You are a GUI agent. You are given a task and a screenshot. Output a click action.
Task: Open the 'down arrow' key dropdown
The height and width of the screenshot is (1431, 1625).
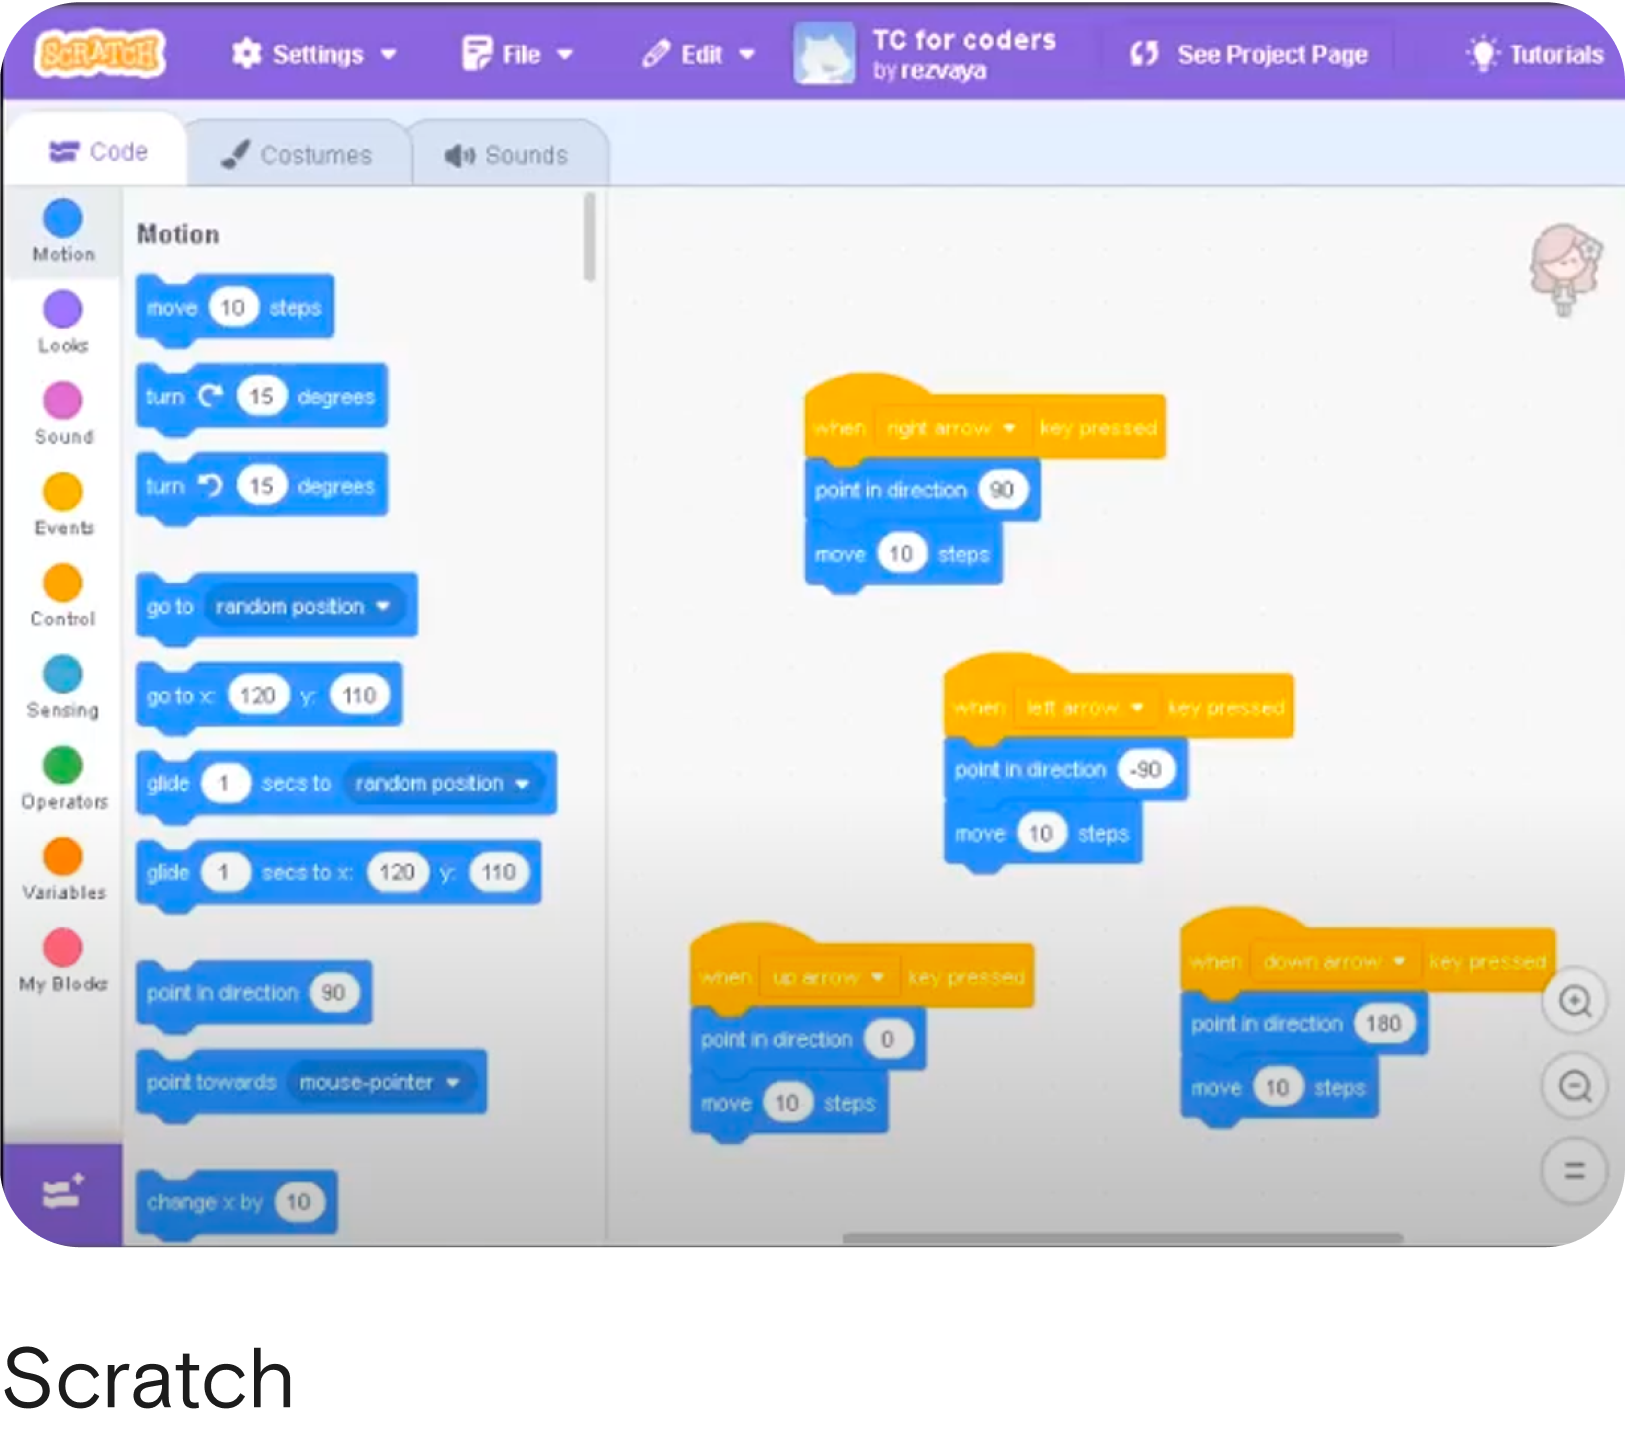(x=1335, y=962)
